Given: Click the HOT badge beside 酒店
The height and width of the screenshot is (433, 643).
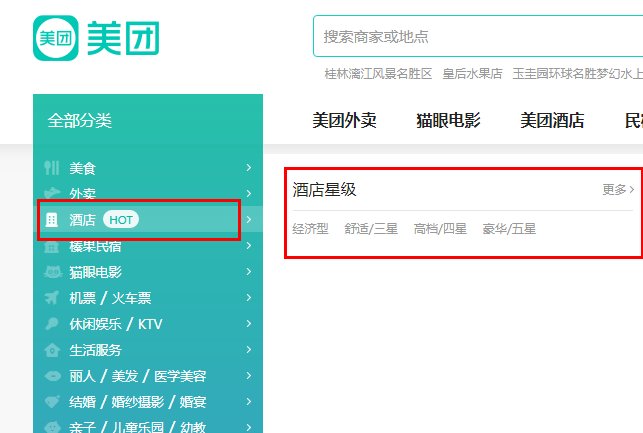Looking at the screenshot, I should coord(121,220).
